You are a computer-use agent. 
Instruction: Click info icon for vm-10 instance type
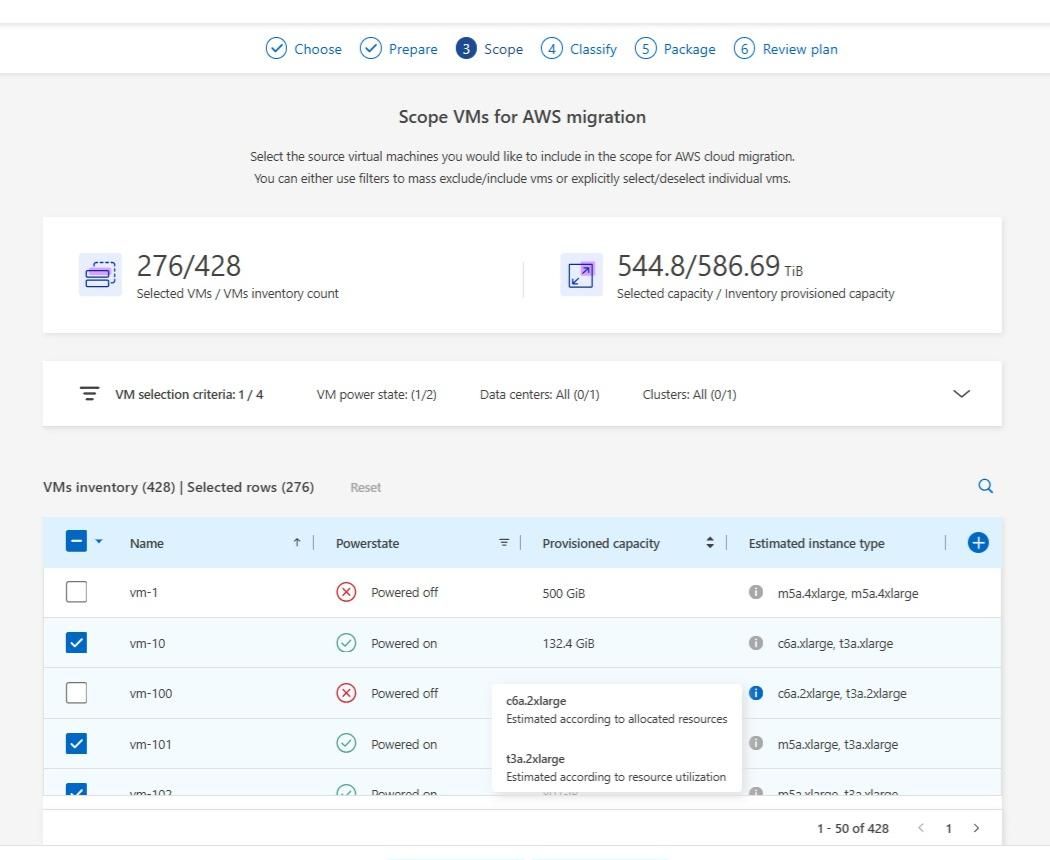[x=756, y=643]
